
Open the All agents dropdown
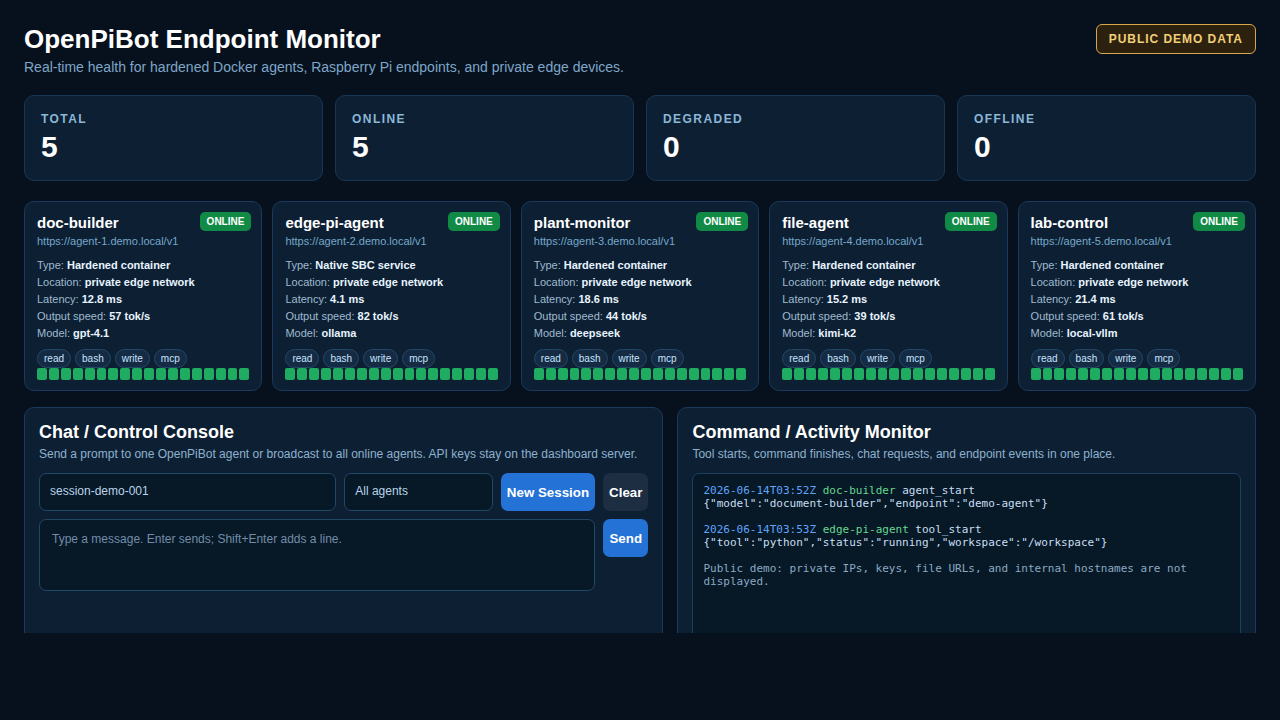(x=418, y=492)
